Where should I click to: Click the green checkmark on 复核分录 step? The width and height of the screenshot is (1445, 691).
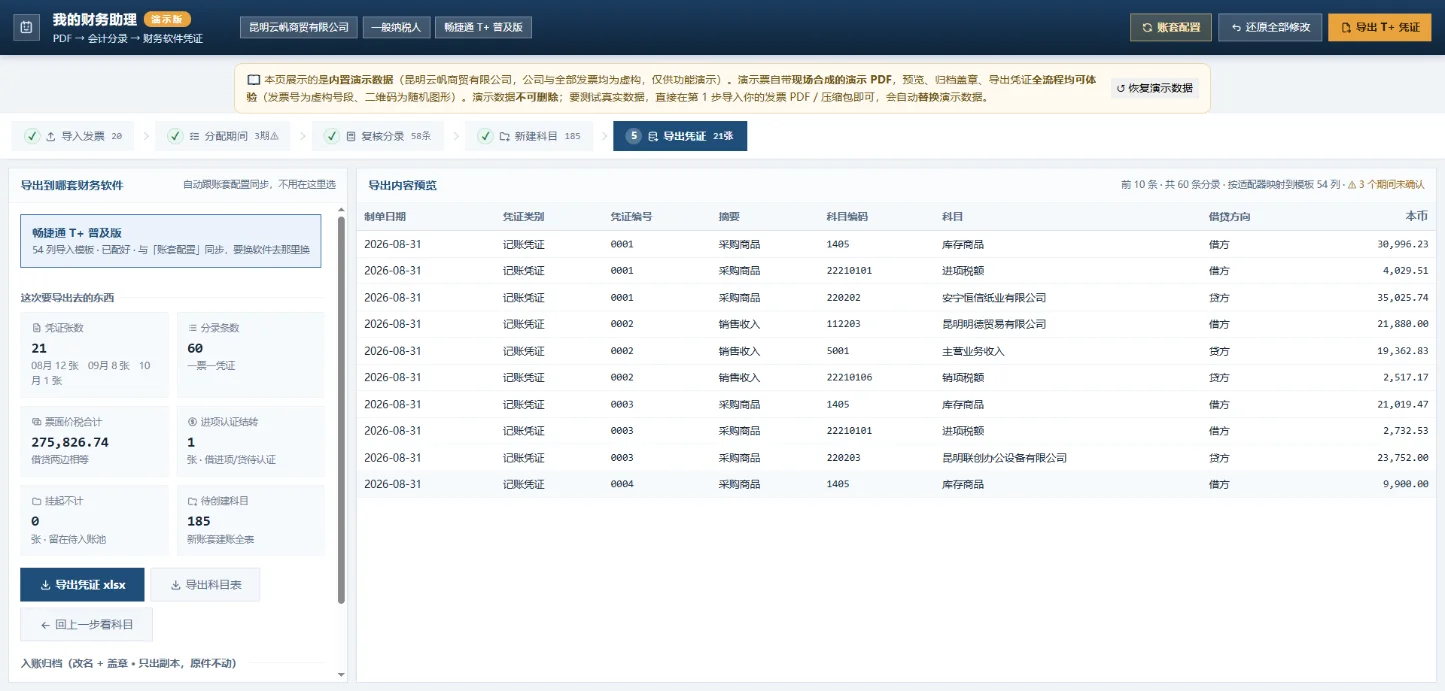(x=333, y=136)
